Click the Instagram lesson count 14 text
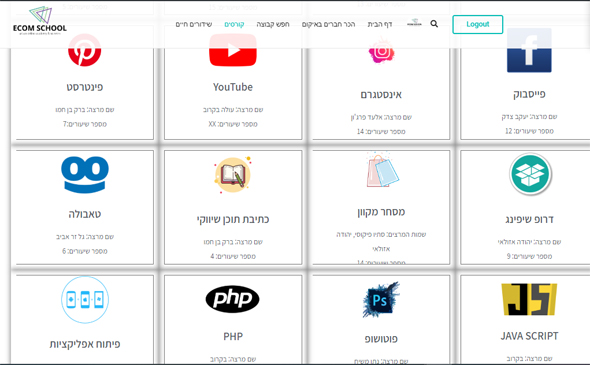Viewport: 590px width, 365px height. pyautogui.click(x=381, y=131)
